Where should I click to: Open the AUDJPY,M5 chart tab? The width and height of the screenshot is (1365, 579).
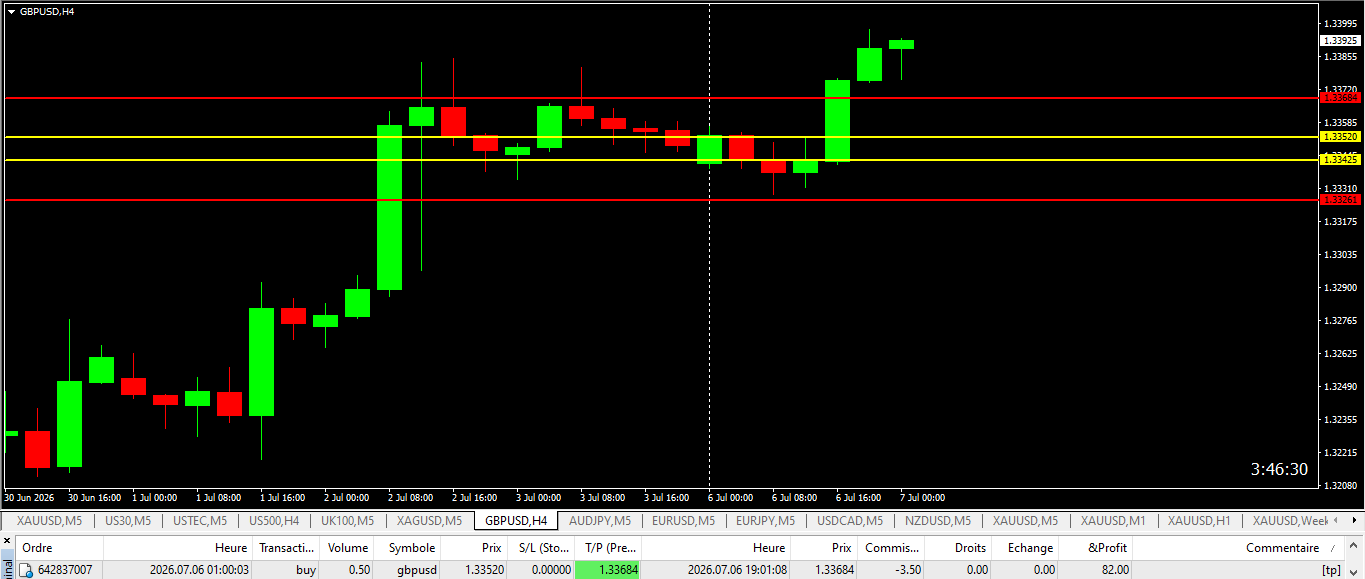click(x=599, y=521)
